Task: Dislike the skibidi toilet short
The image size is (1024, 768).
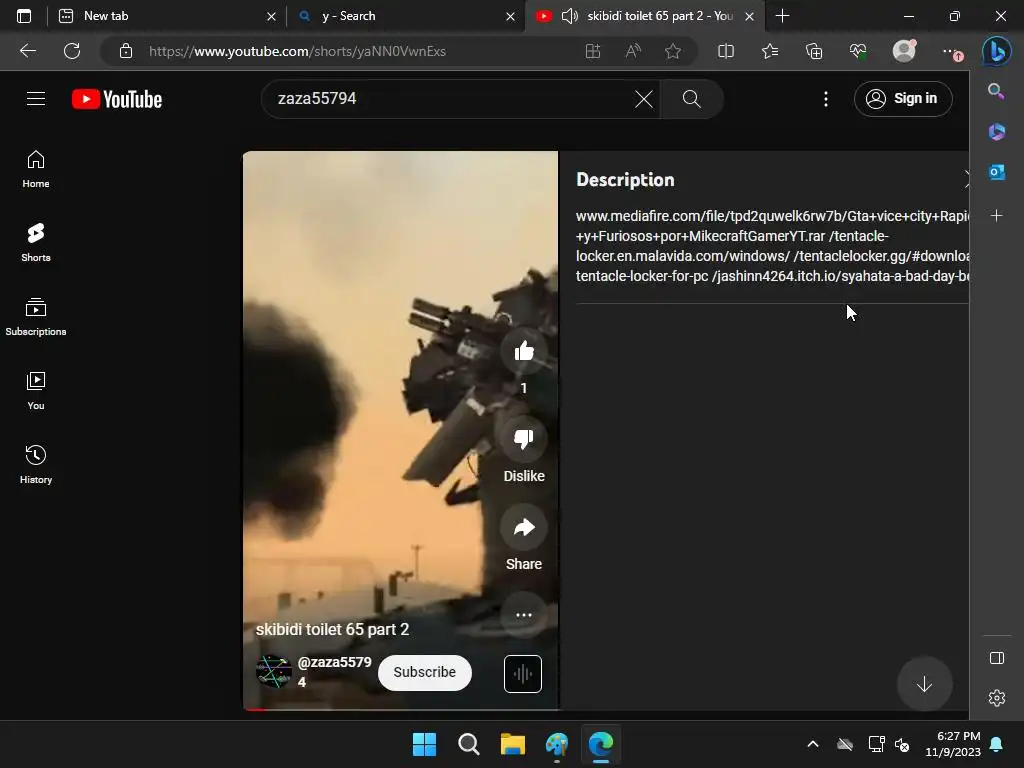Action: point(524,438)
